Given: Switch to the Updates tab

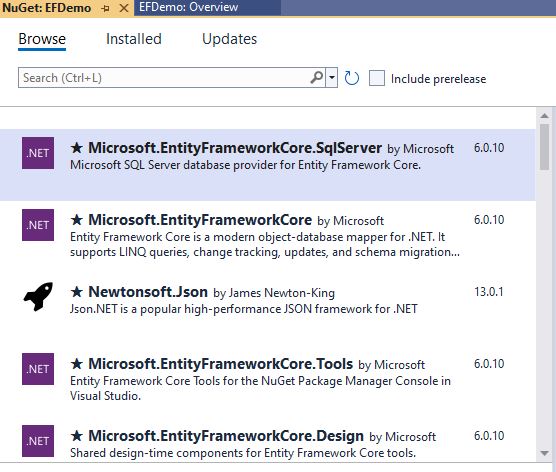Looking at the screenshot, I should (x=229, y=39).
